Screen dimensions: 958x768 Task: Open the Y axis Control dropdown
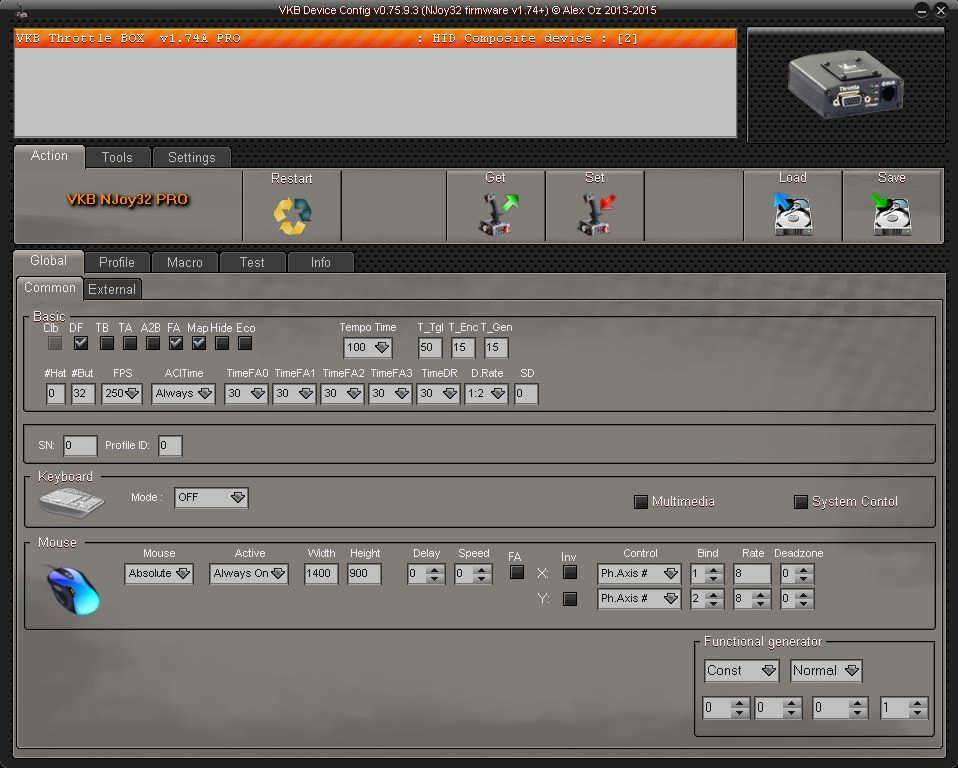pos(639,599)
